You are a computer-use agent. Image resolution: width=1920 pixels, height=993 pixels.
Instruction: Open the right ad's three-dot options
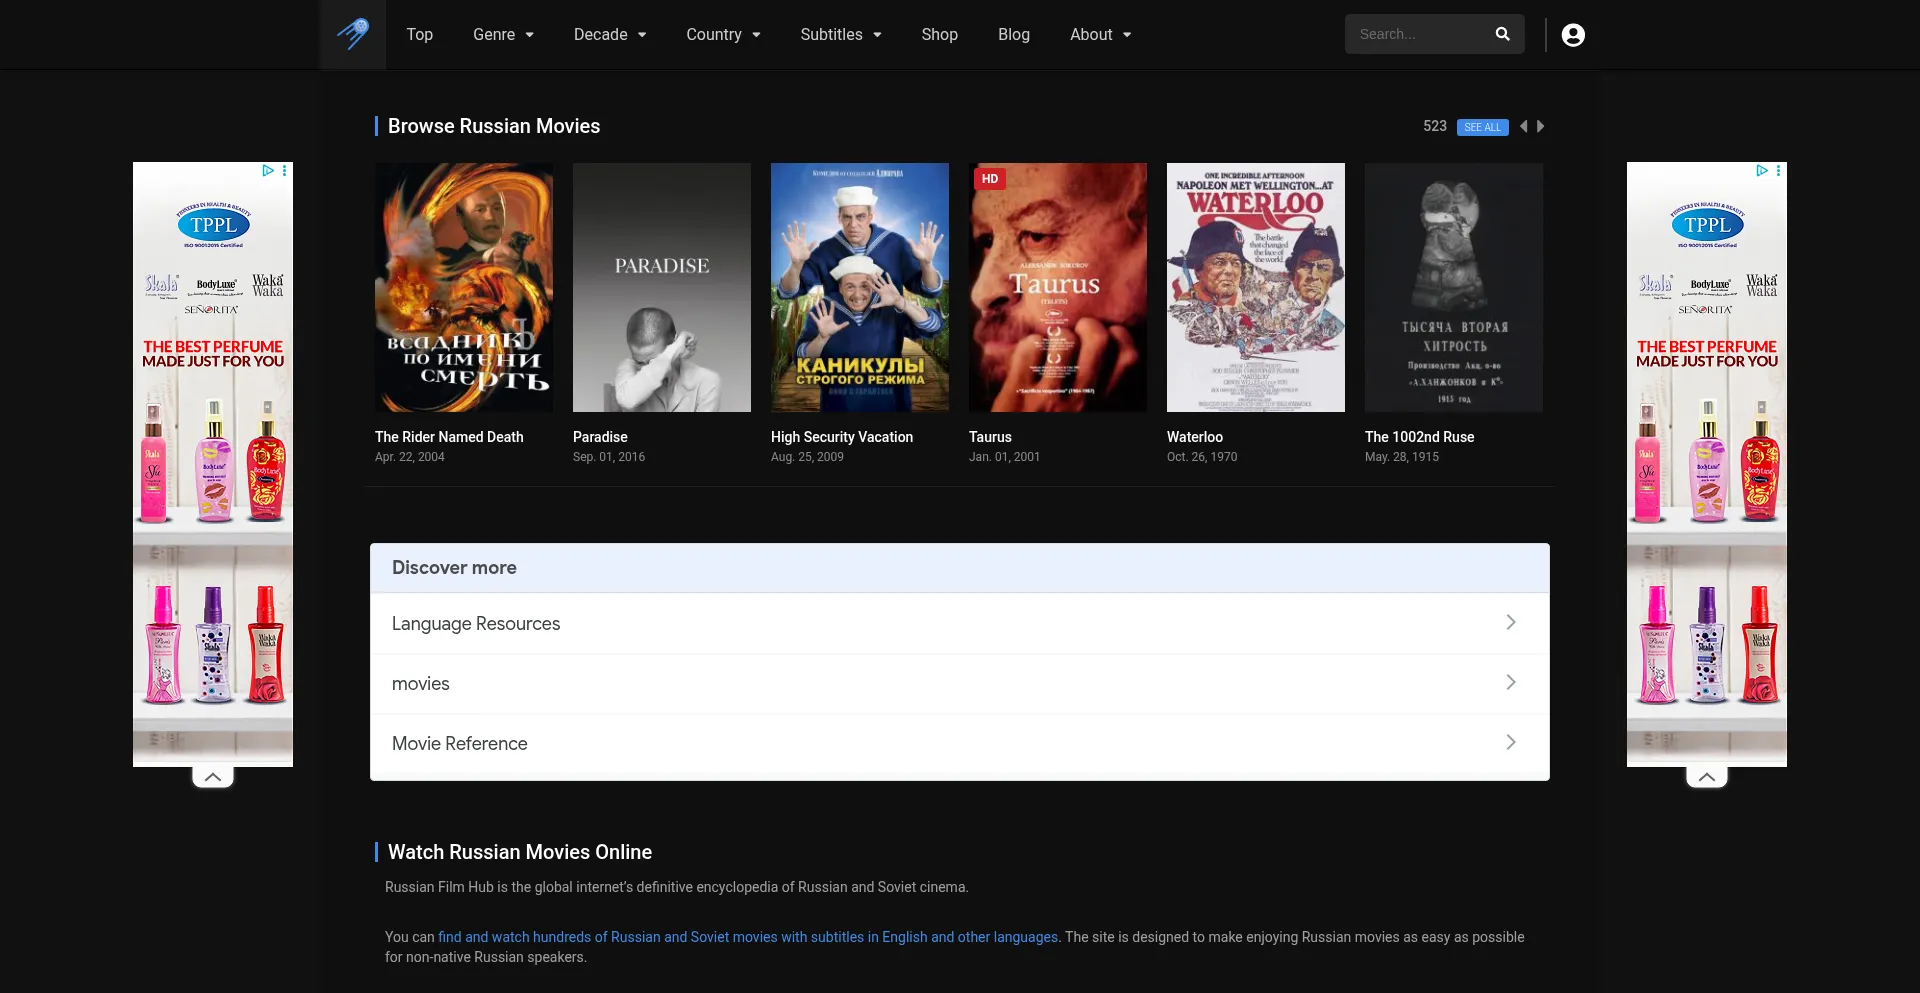pyautogui.click(x=1778, y=171)
